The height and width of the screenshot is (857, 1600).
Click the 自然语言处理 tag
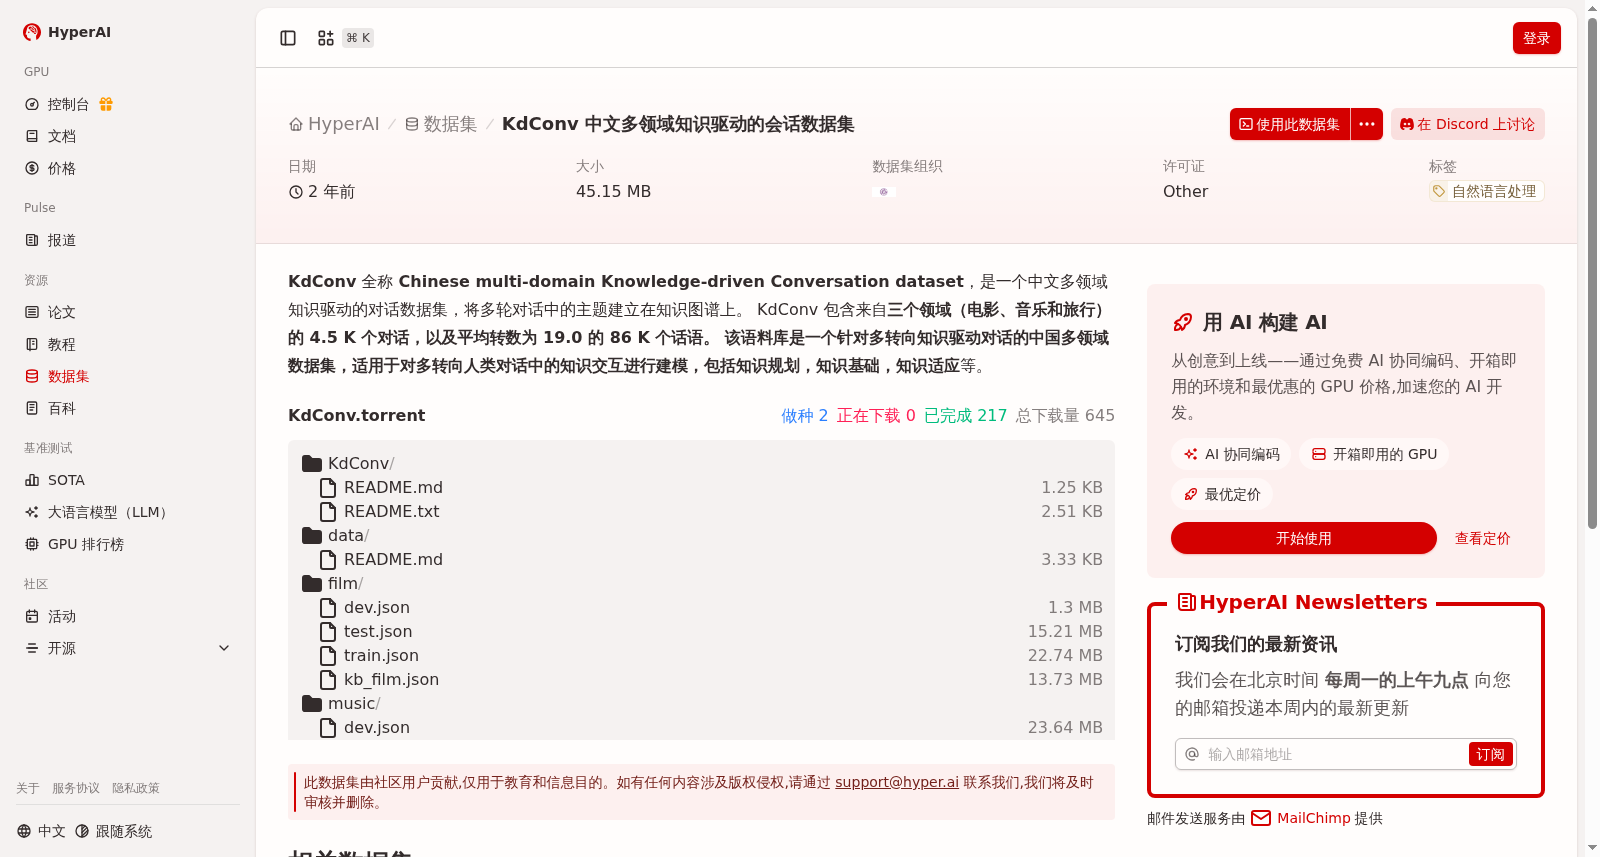coord(1487,191)
